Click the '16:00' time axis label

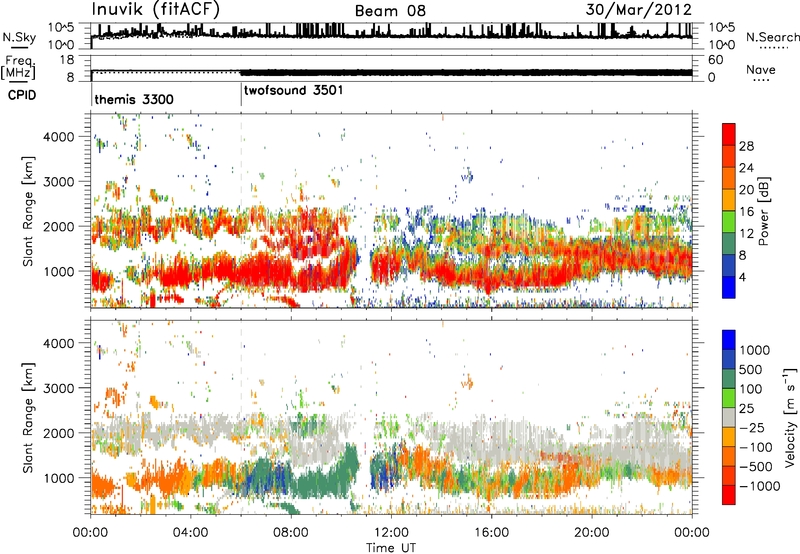491,533
